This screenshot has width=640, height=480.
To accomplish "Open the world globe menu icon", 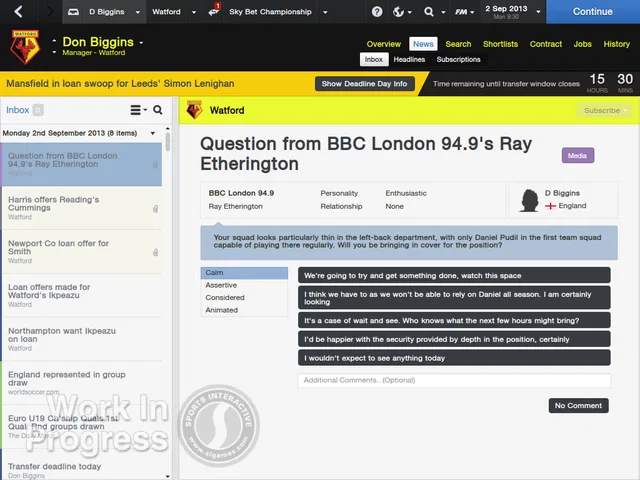I will point(398,12).
